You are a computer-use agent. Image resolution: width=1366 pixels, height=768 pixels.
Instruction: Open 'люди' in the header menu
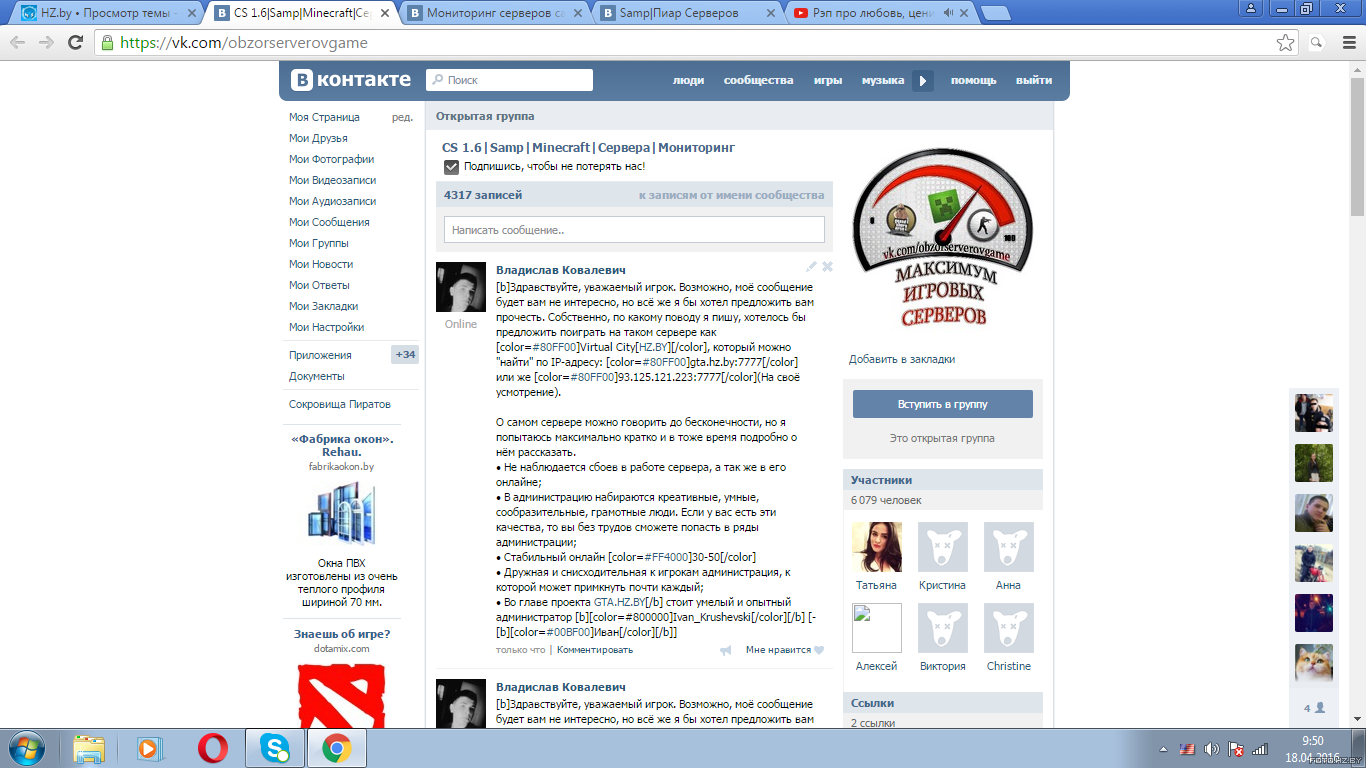pos(688,80)
